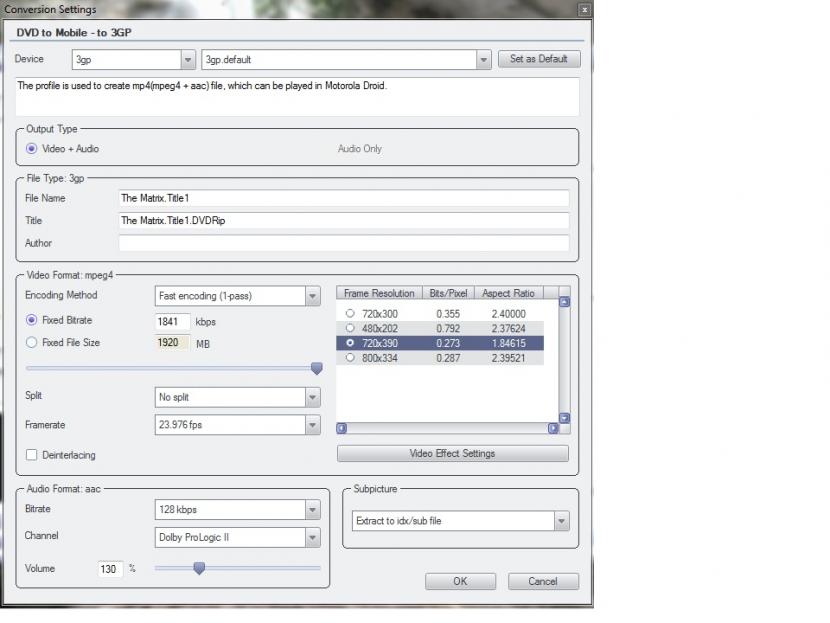The image size is (830, 623).
Task: Click the 0.792 bits/pixel cell
Action: tap(448, 329)
